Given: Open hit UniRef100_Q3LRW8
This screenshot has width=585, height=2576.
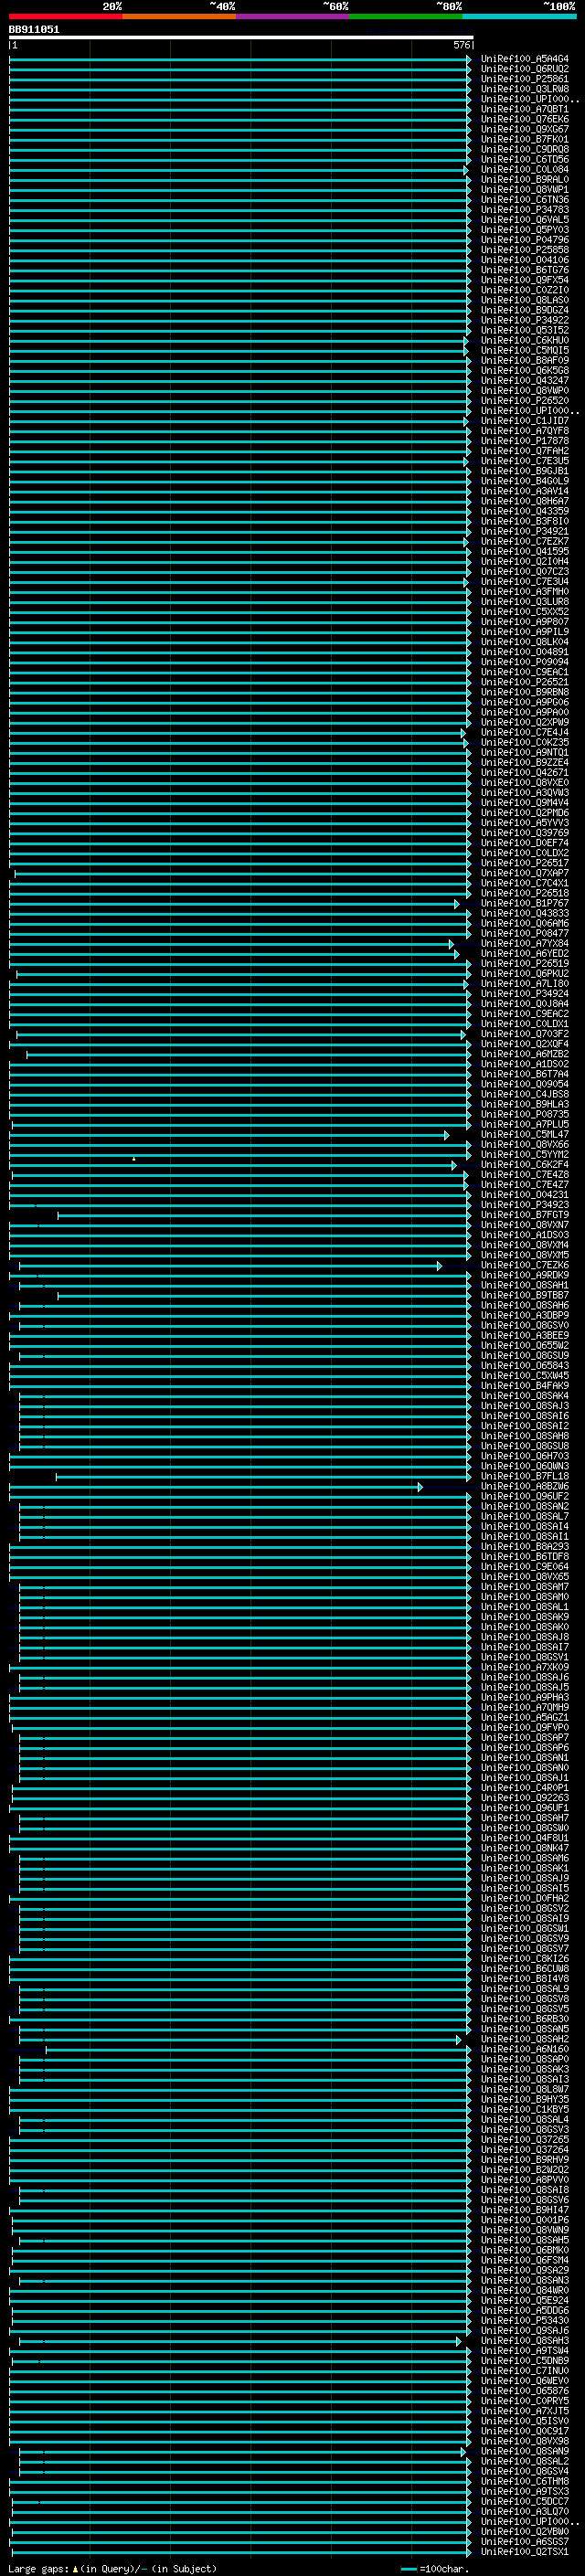Looking at the screenshot, I should click(x=524, y=89).
